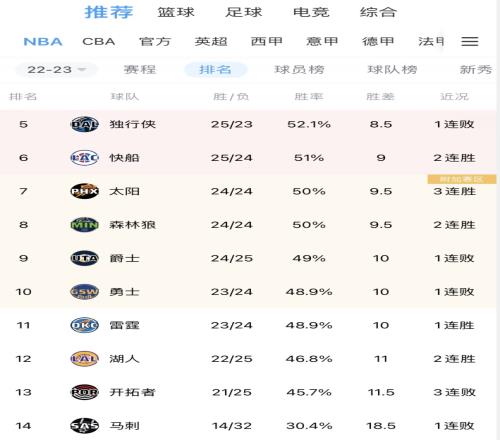Open the 爵士 team name
This screenshot has width=500, height=440.
pos(125,258)
